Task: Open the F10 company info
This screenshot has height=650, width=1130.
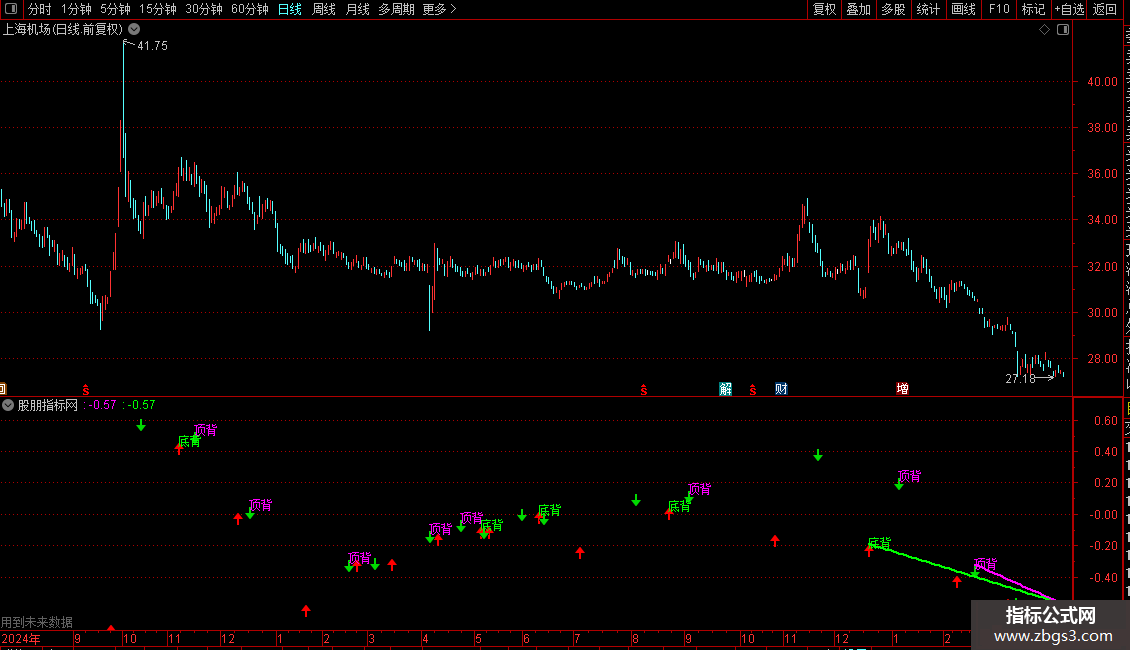Action: tap(999, 9)
